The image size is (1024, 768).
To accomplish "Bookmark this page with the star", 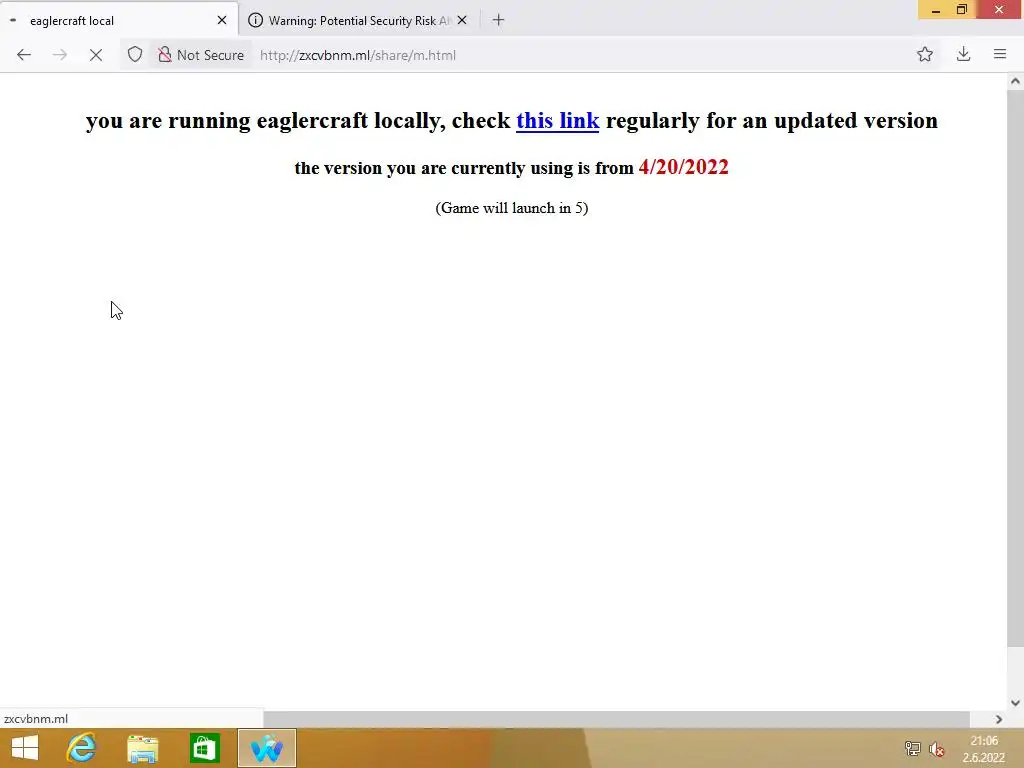I will [x=925, y=55].
